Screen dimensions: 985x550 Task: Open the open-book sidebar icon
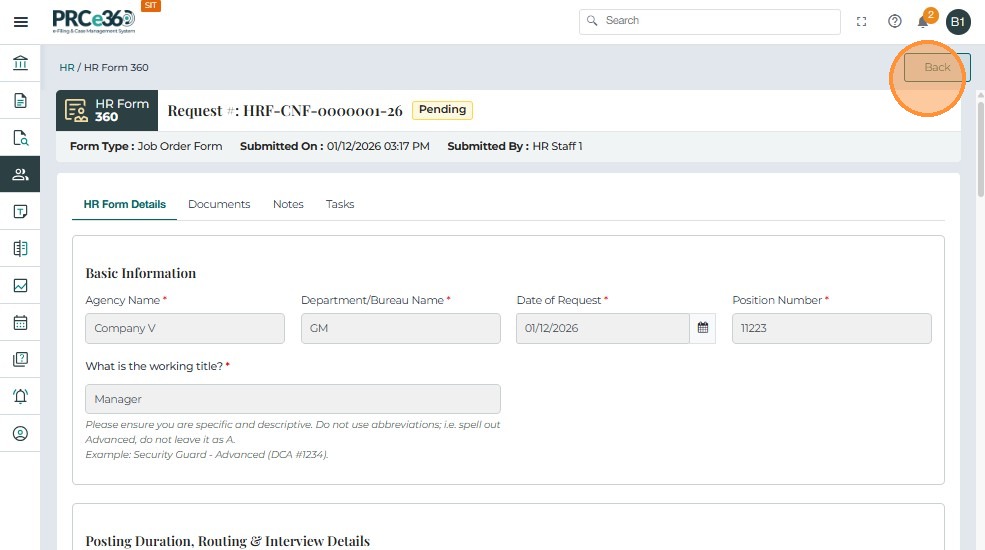[x=20, y=248]
